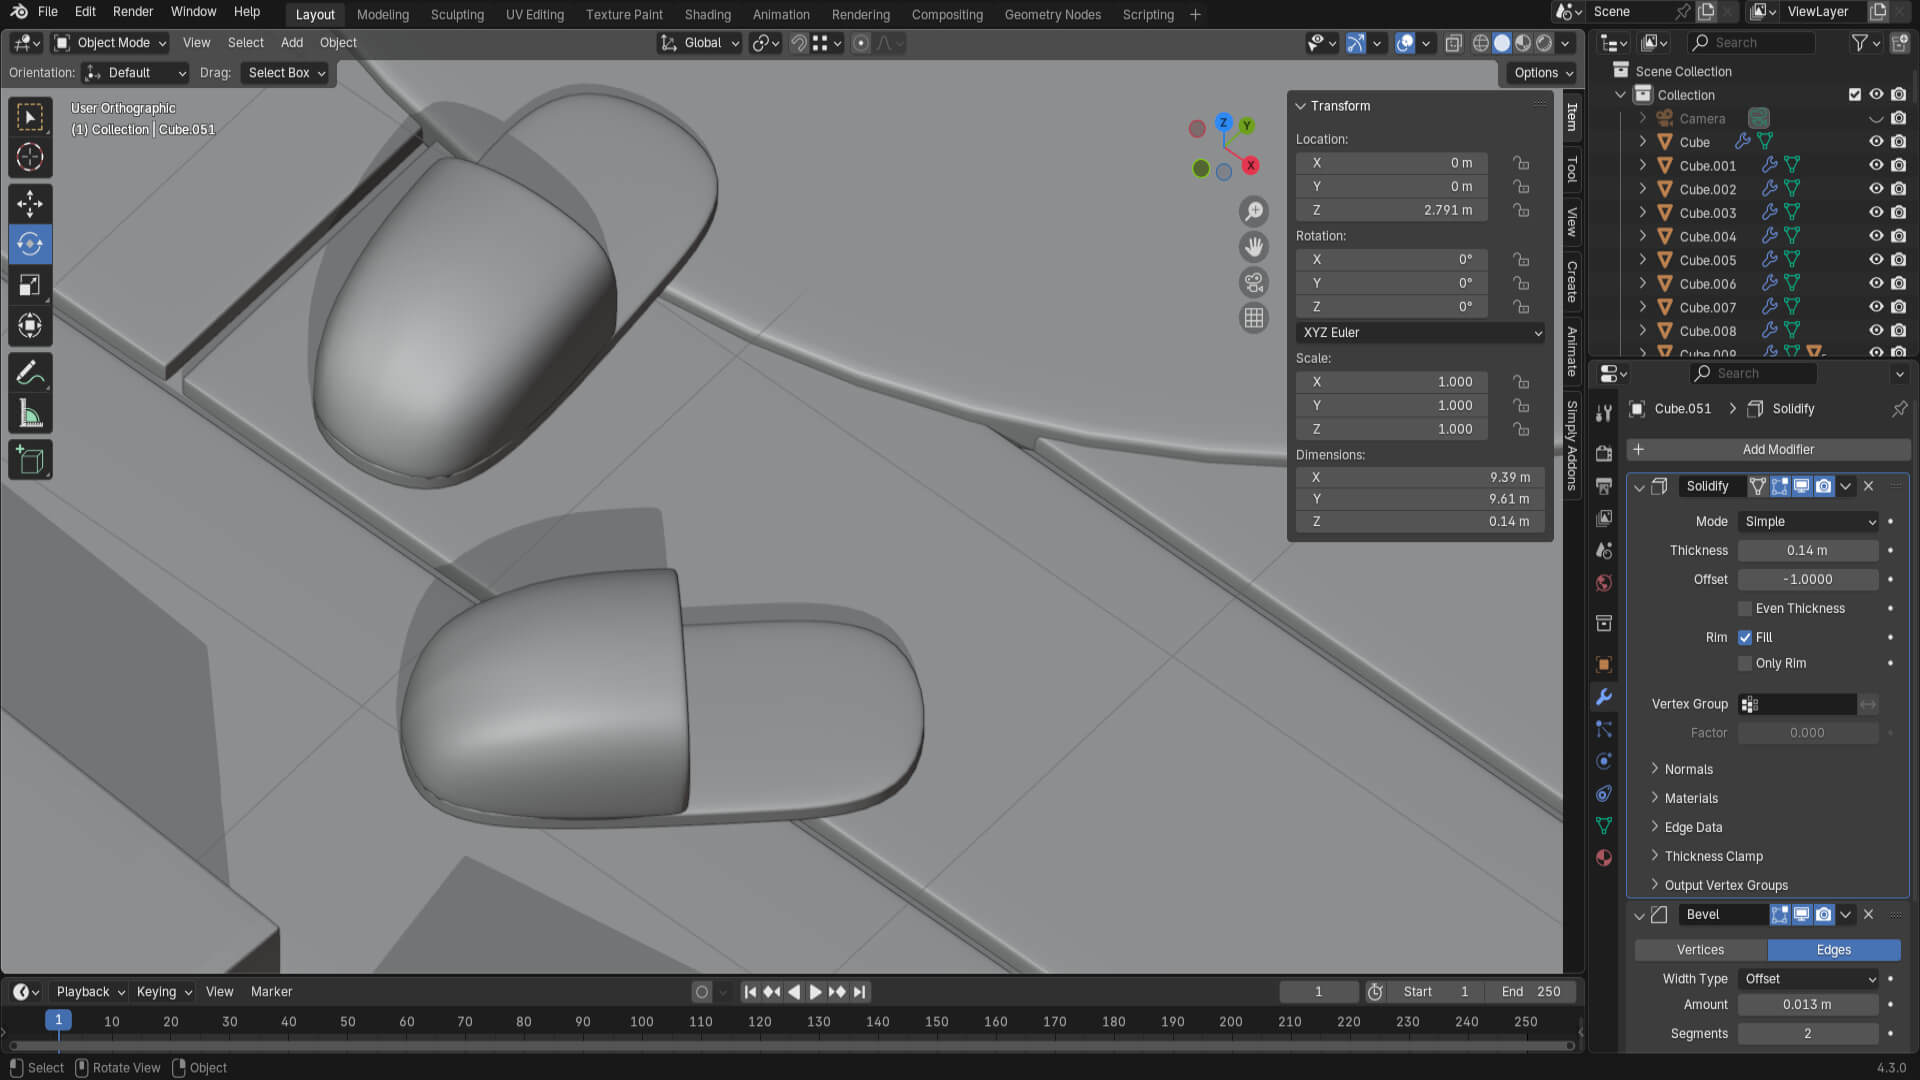1920x1080 pixels.
Task: Hide Cube.003 with eye icon
Action: (1876, 212)
